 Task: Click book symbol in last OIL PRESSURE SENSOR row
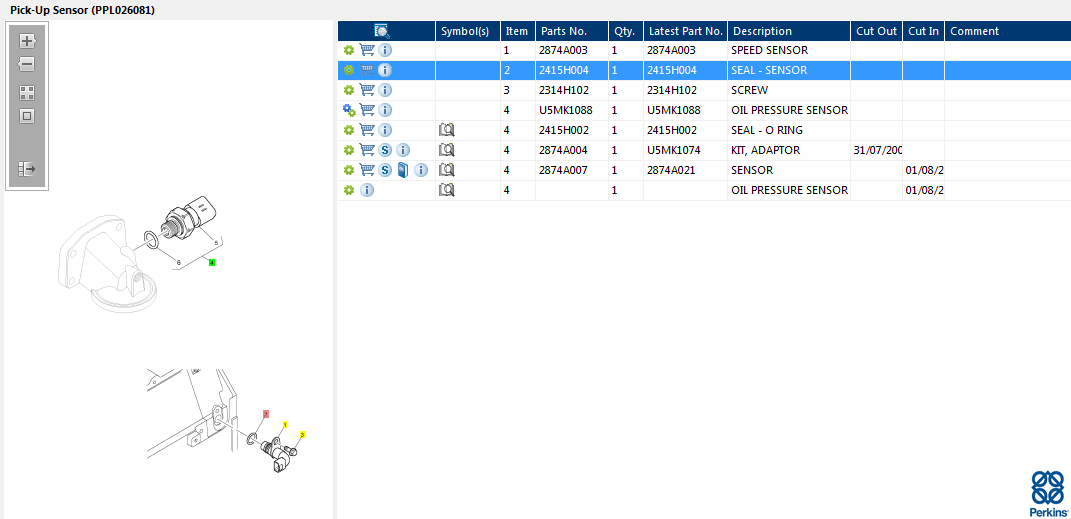447,189
